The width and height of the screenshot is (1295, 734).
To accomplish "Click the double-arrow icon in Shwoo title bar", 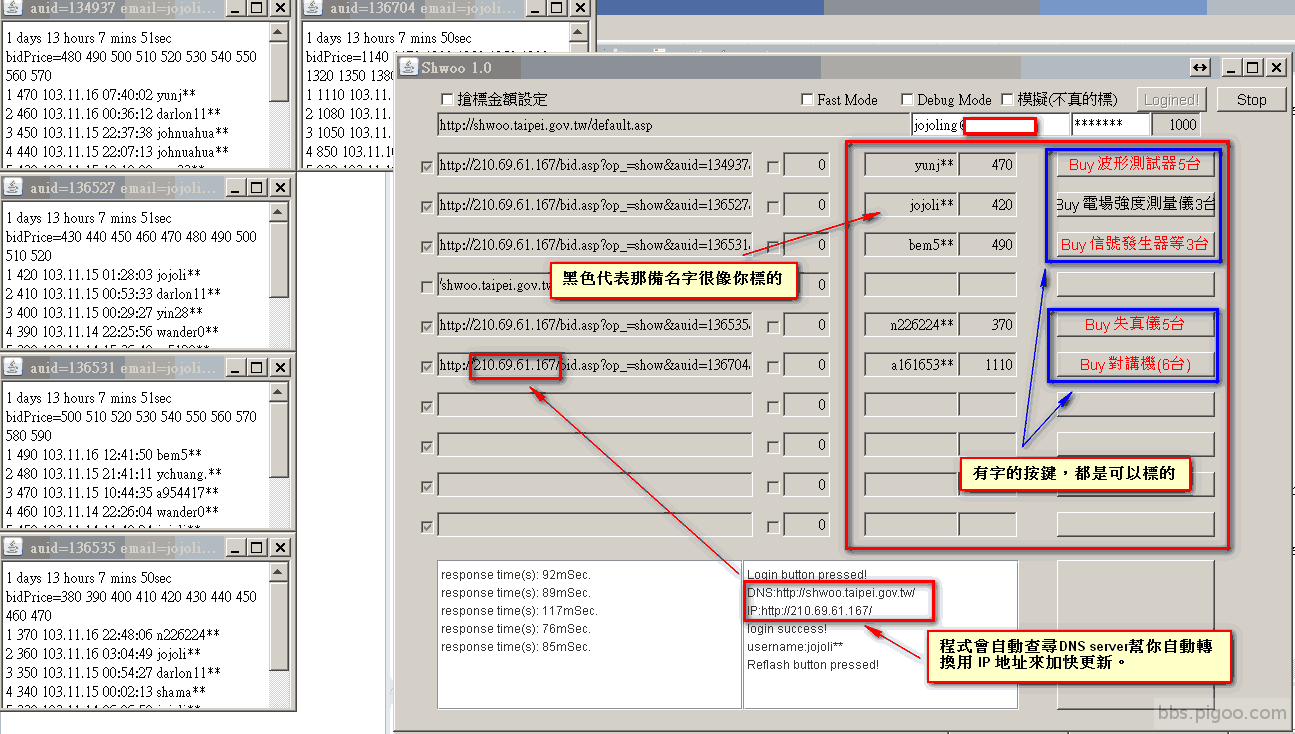I will [1201, 67].
